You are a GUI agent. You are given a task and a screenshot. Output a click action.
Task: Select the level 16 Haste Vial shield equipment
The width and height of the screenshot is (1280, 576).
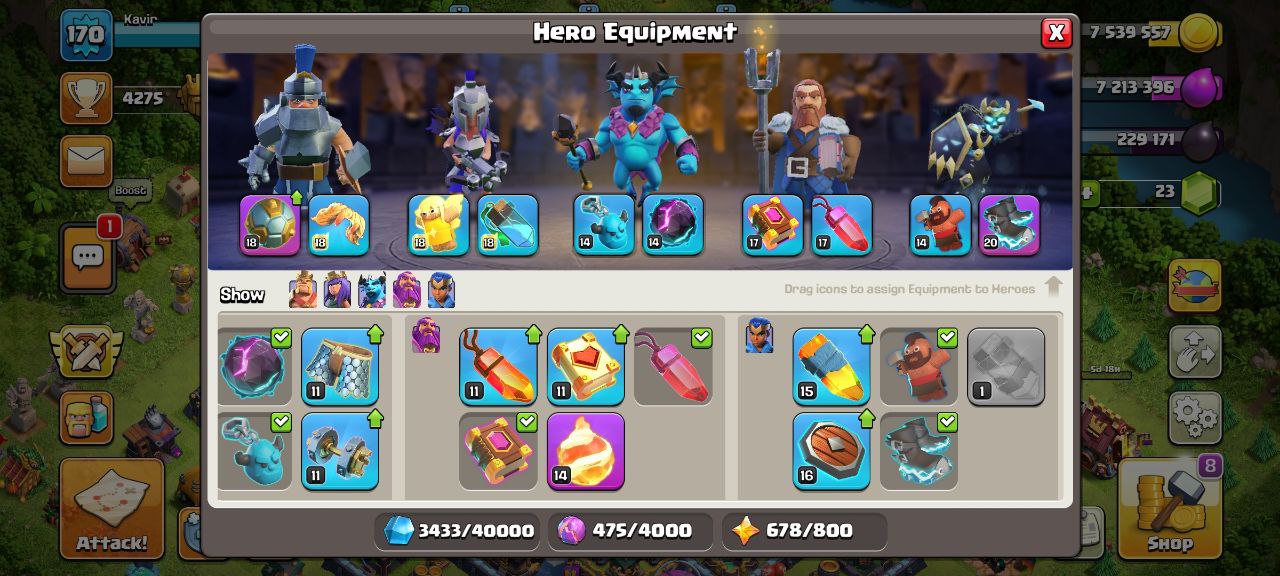[x=832, y=451]
